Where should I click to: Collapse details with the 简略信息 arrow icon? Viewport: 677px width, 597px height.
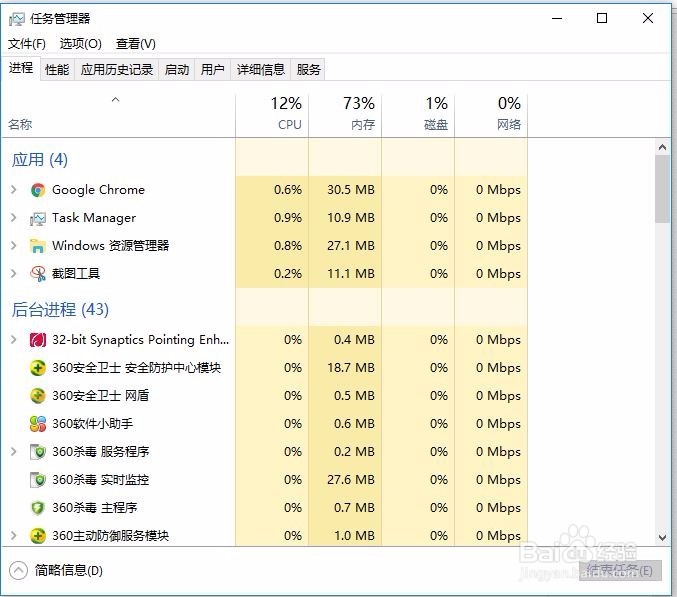[x=18, y=571]
